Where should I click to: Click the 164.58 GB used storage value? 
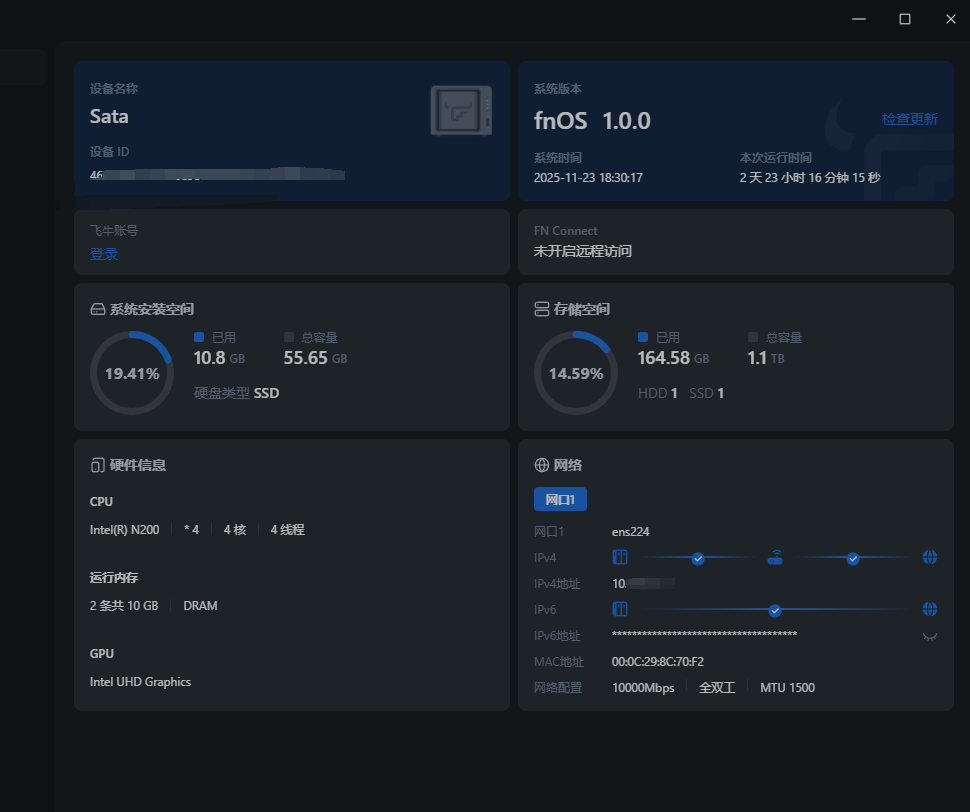click(673, 358)
